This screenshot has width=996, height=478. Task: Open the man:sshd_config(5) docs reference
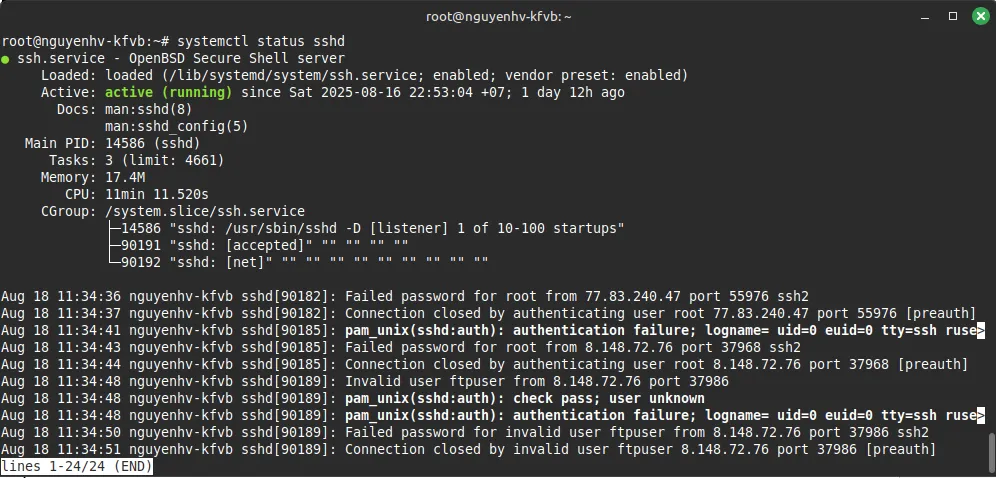click(176, 126)
